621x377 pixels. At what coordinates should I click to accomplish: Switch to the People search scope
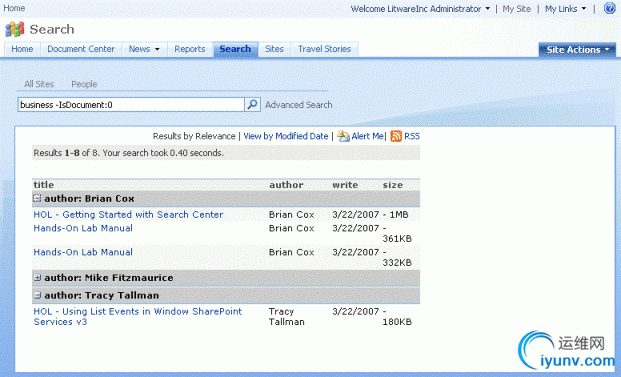pyautogui.click(x=84, y=84)
